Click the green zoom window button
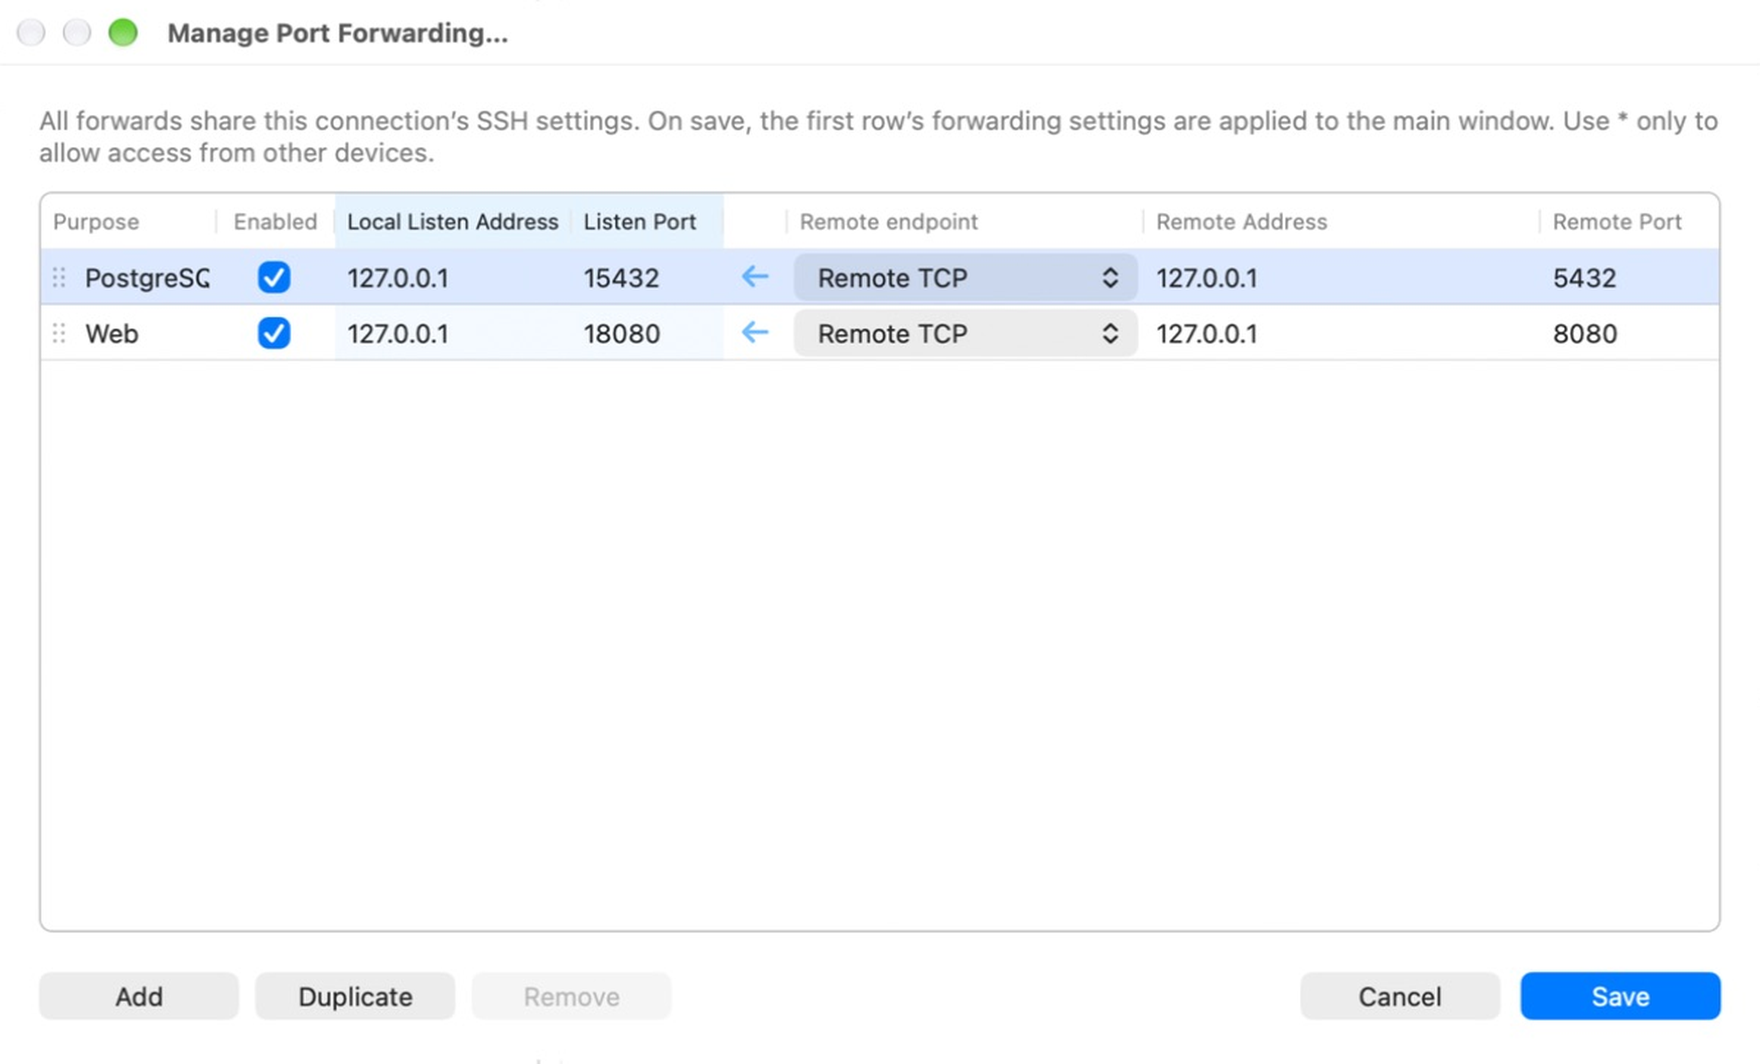The width and height of the screenshot is (1760, 1064). coord(123,32)
